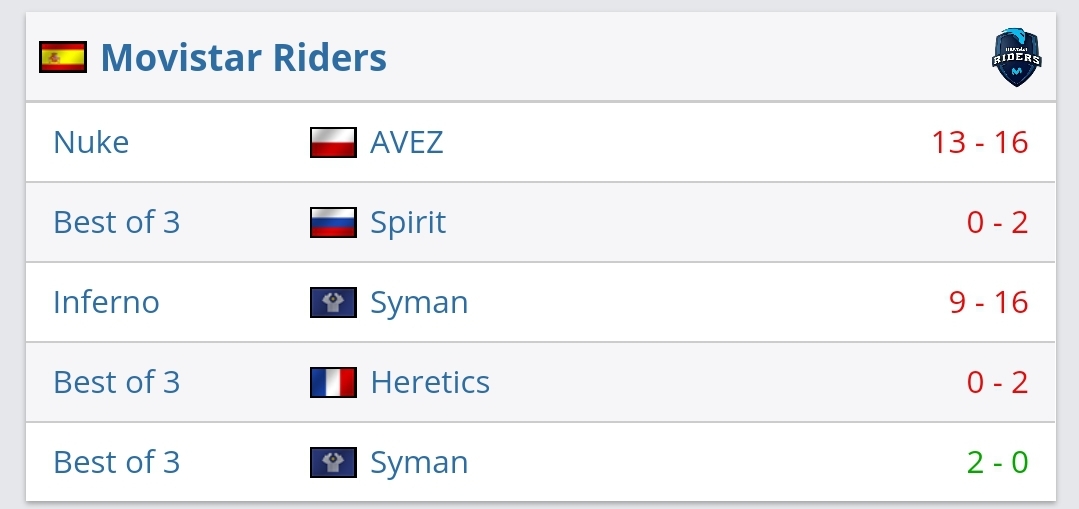Screen dimensions: 1079x509
Task: View the 2 - 0 win against Syman
Action: point(997,462)
